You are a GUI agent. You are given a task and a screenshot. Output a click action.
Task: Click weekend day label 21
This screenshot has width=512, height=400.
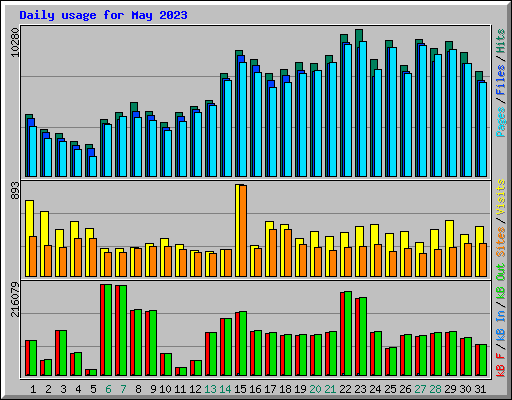(x=330, y=389)
